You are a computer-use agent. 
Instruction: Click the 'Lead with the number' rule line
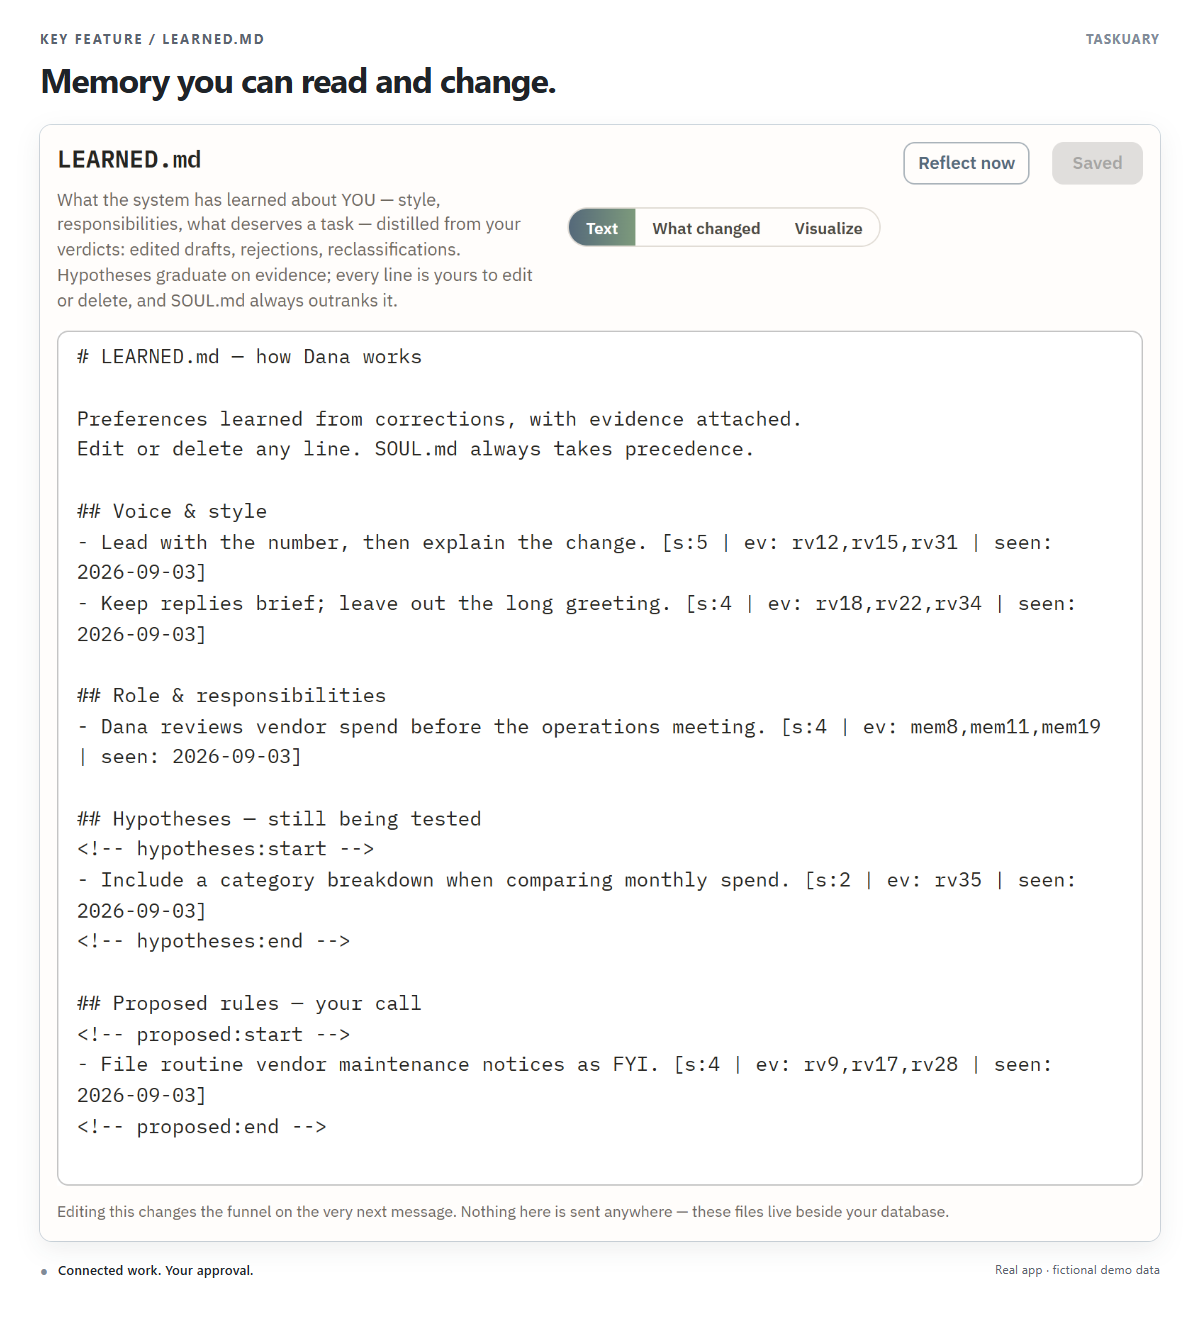(x=564, y=557)
